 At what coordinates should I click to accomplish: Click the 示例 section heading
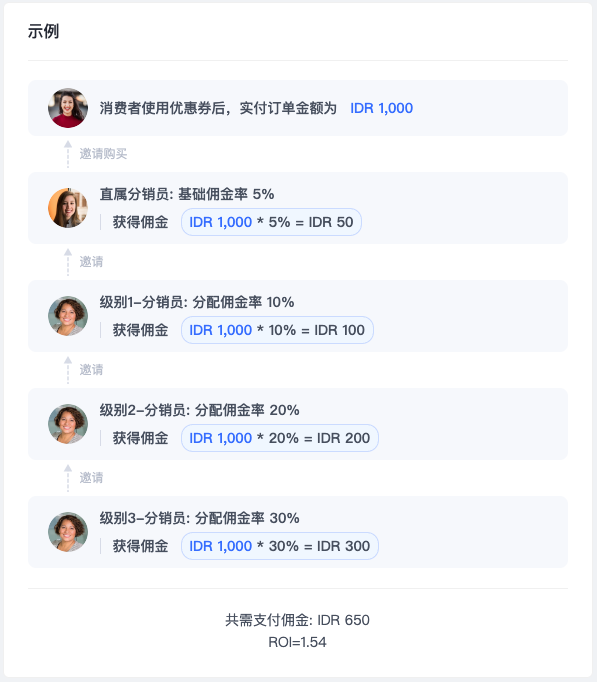coord(43,31)
